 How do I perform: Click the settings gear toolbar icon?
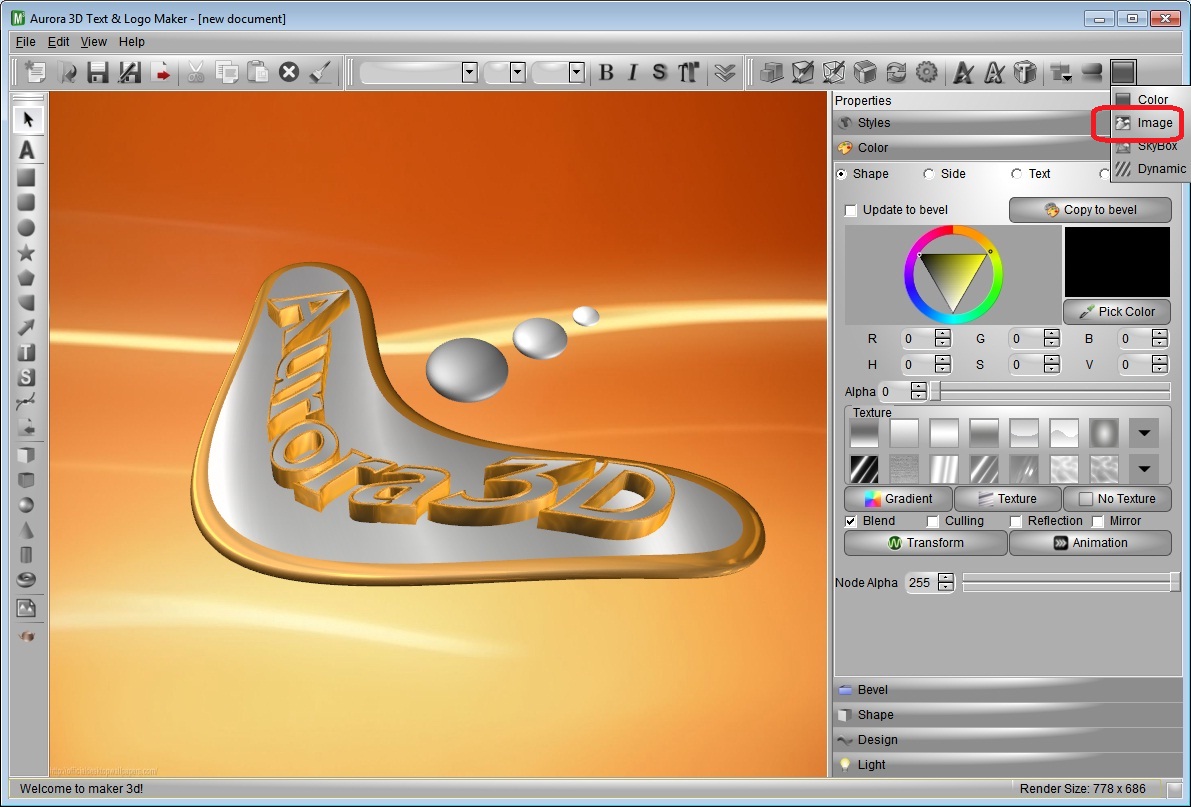pyautogui.click(x=927, y=72)
